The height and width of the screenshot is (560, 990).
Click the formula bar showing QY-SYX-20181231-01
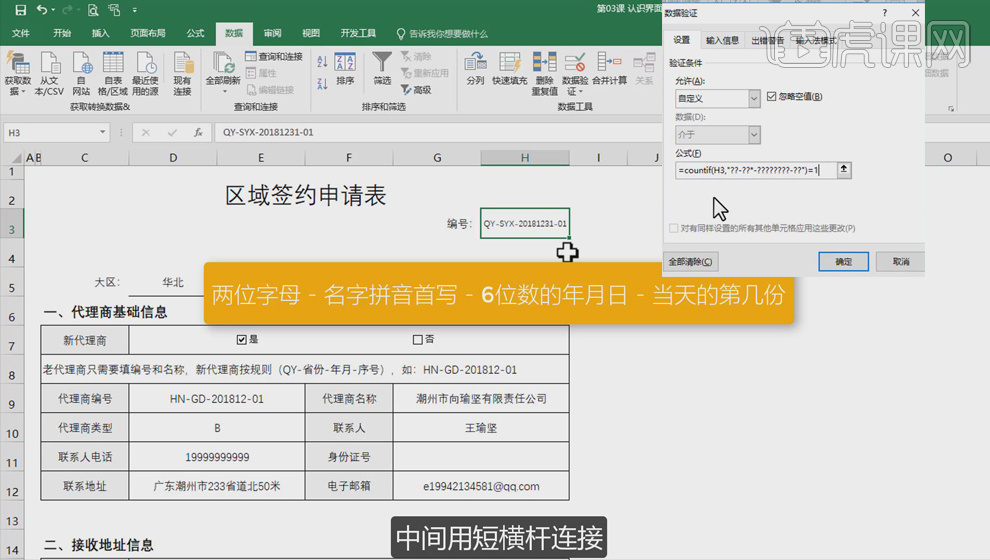click(x=436, y=133)
